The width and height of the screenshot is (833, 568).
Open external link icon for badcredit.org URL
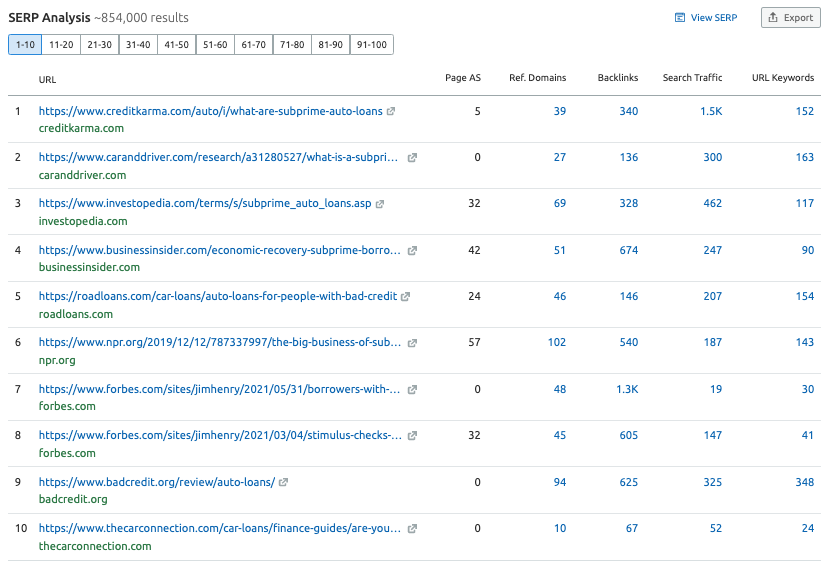283,482
